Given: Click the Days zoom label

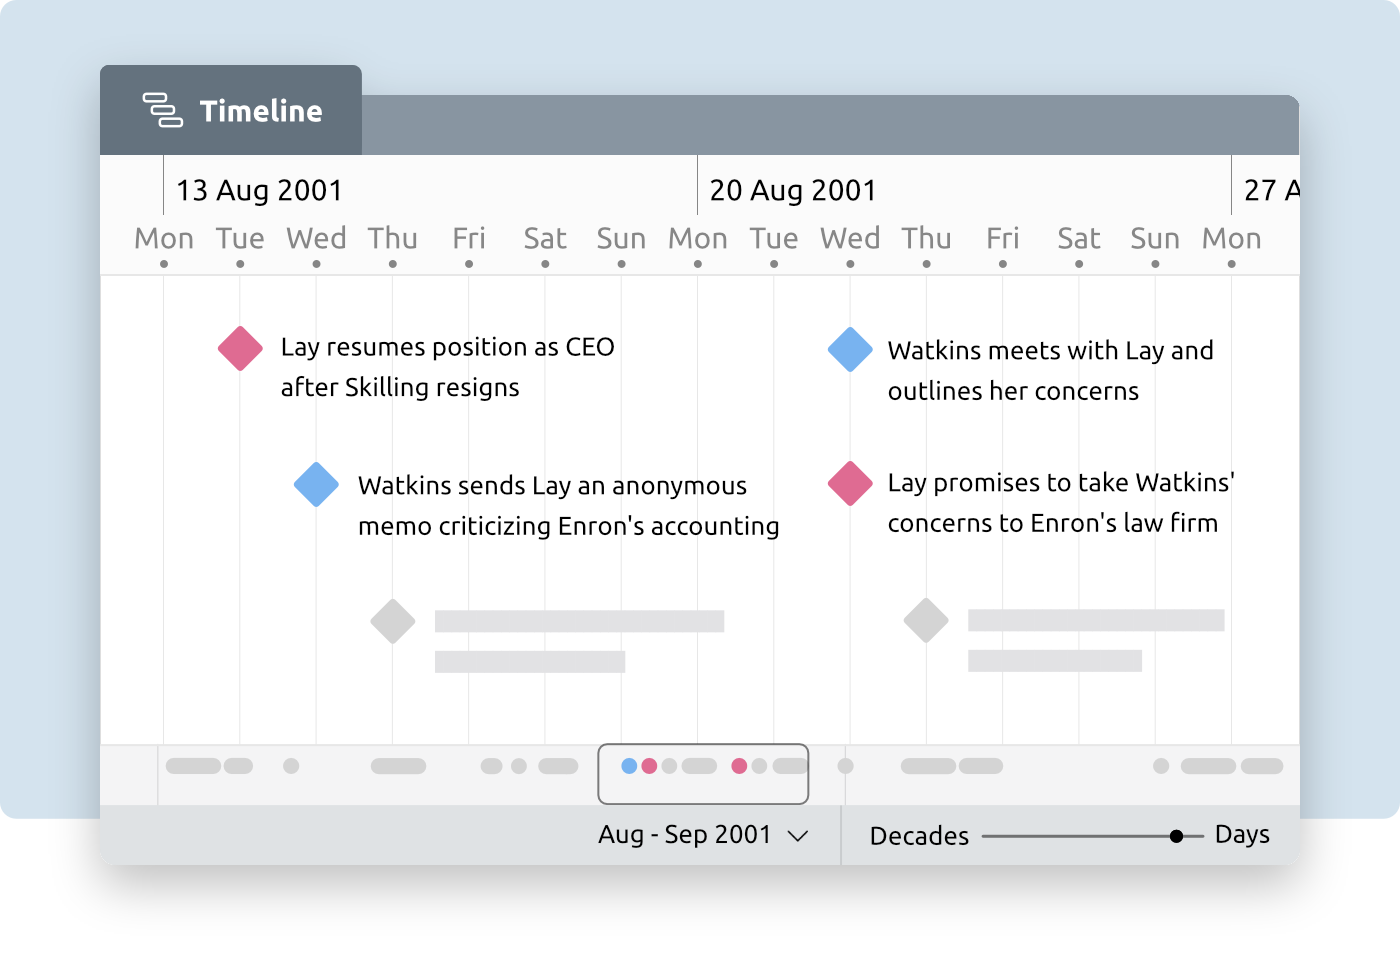Looking at the screenshot, I should 1242,833.
